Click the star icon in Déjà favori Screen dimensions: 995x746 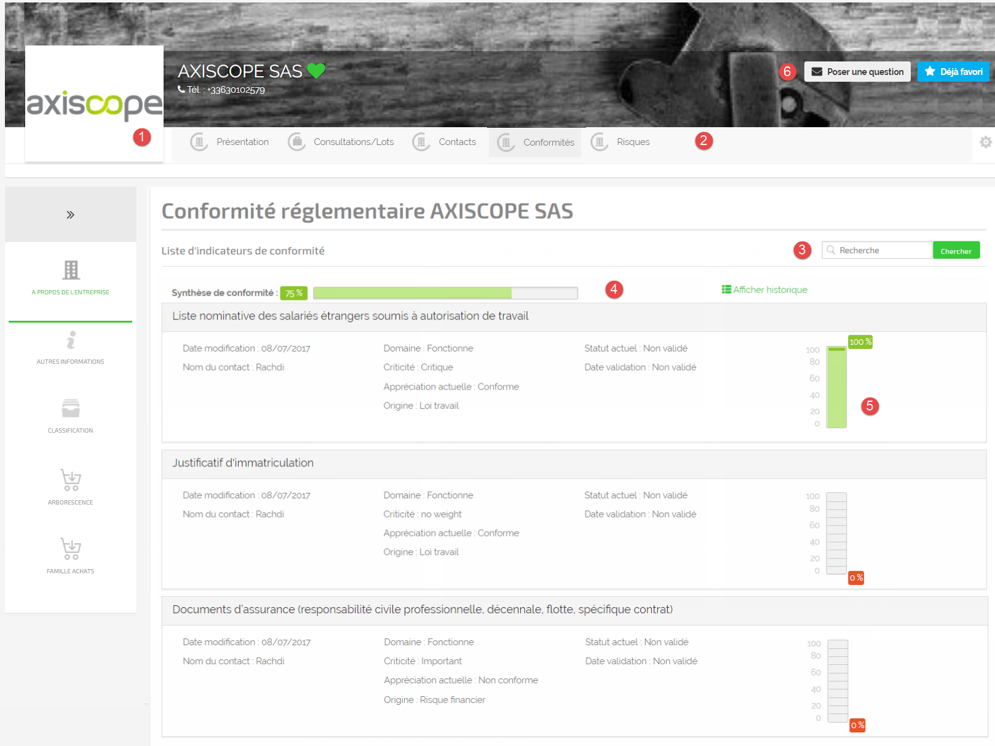click(930, 72)
